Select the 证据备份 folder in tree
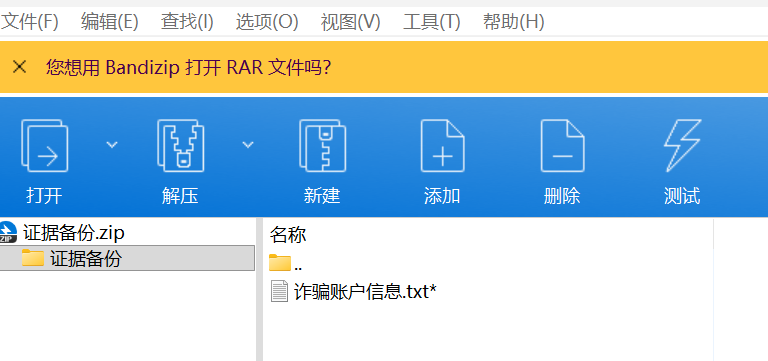The image size is (768, 361). (127, 258)
